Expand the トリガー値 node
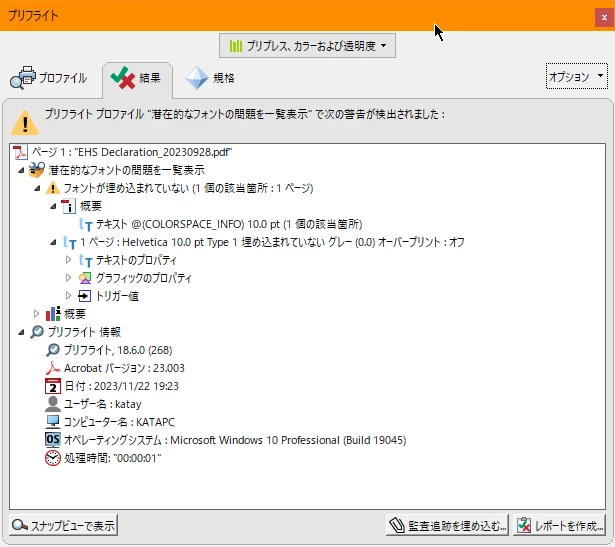The width and height of the screenshot is (615, 547). point(68,296)
